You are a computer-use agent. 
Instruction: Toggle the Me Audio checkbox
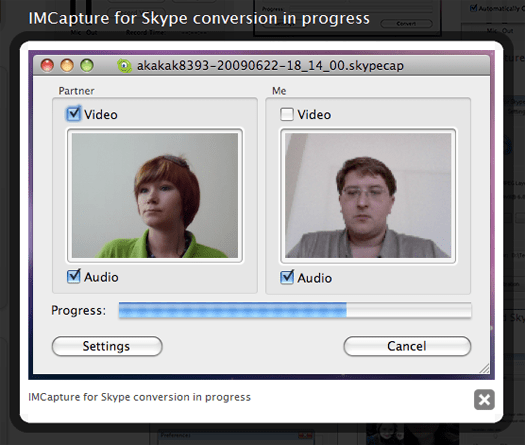click(287, 277)
